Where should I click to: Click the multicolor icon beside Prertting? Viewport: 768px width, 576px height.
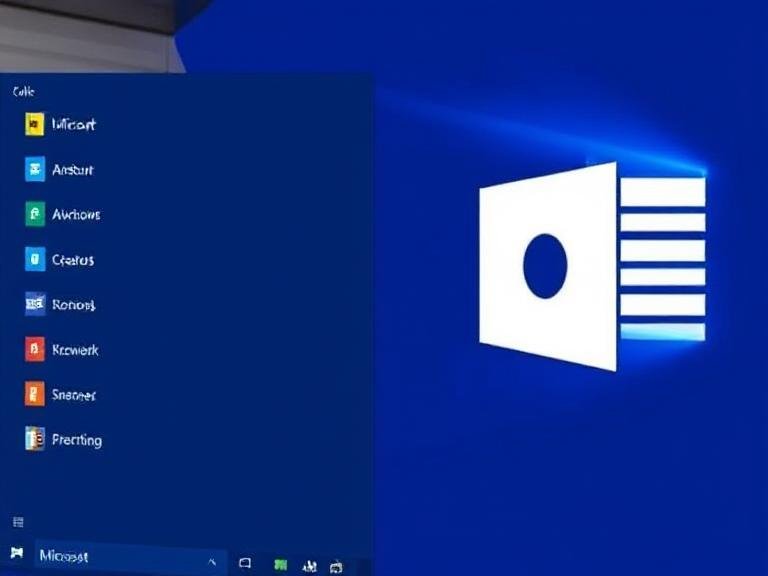[35, 438]
